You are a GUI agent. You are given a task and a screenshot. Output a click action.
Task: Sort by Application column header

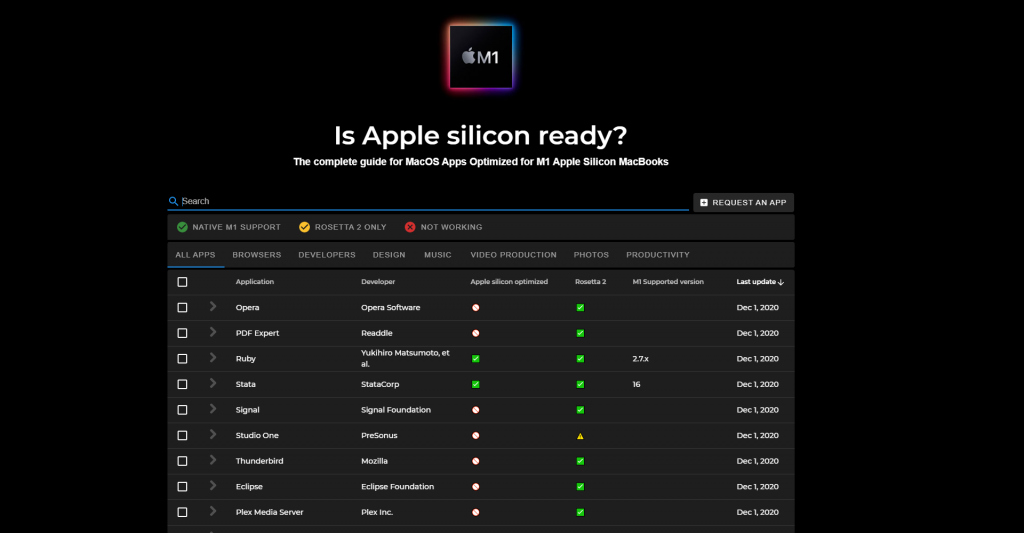[x=255, y=282]
